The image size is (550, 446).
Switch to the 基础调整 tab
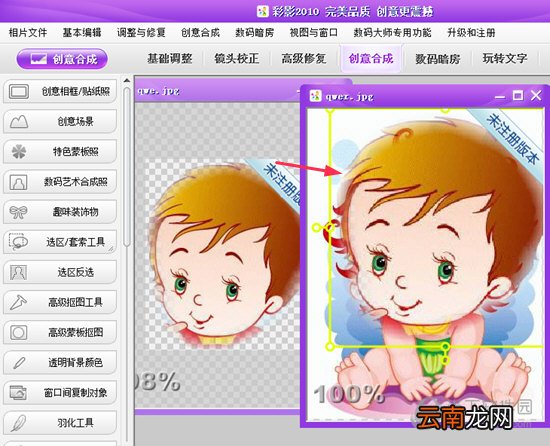coord(170,59)
